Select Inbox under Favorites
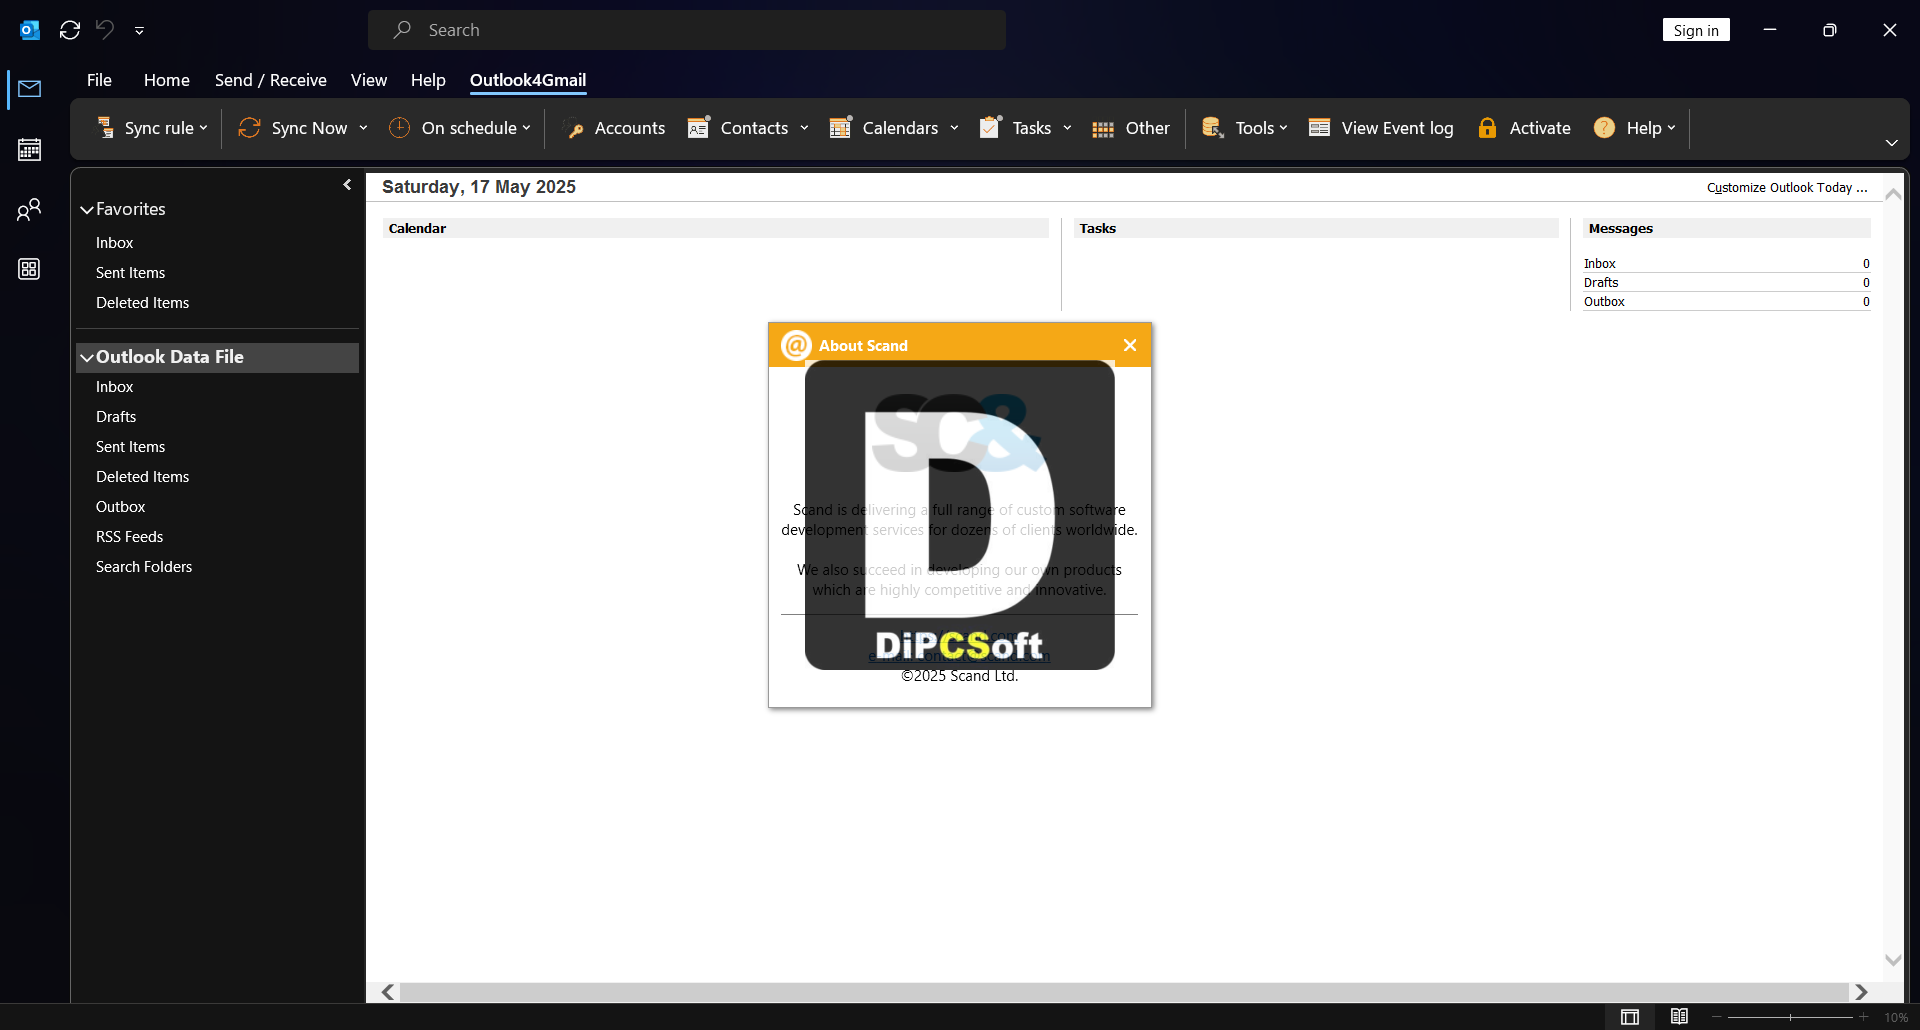 [x=114, y=243]
